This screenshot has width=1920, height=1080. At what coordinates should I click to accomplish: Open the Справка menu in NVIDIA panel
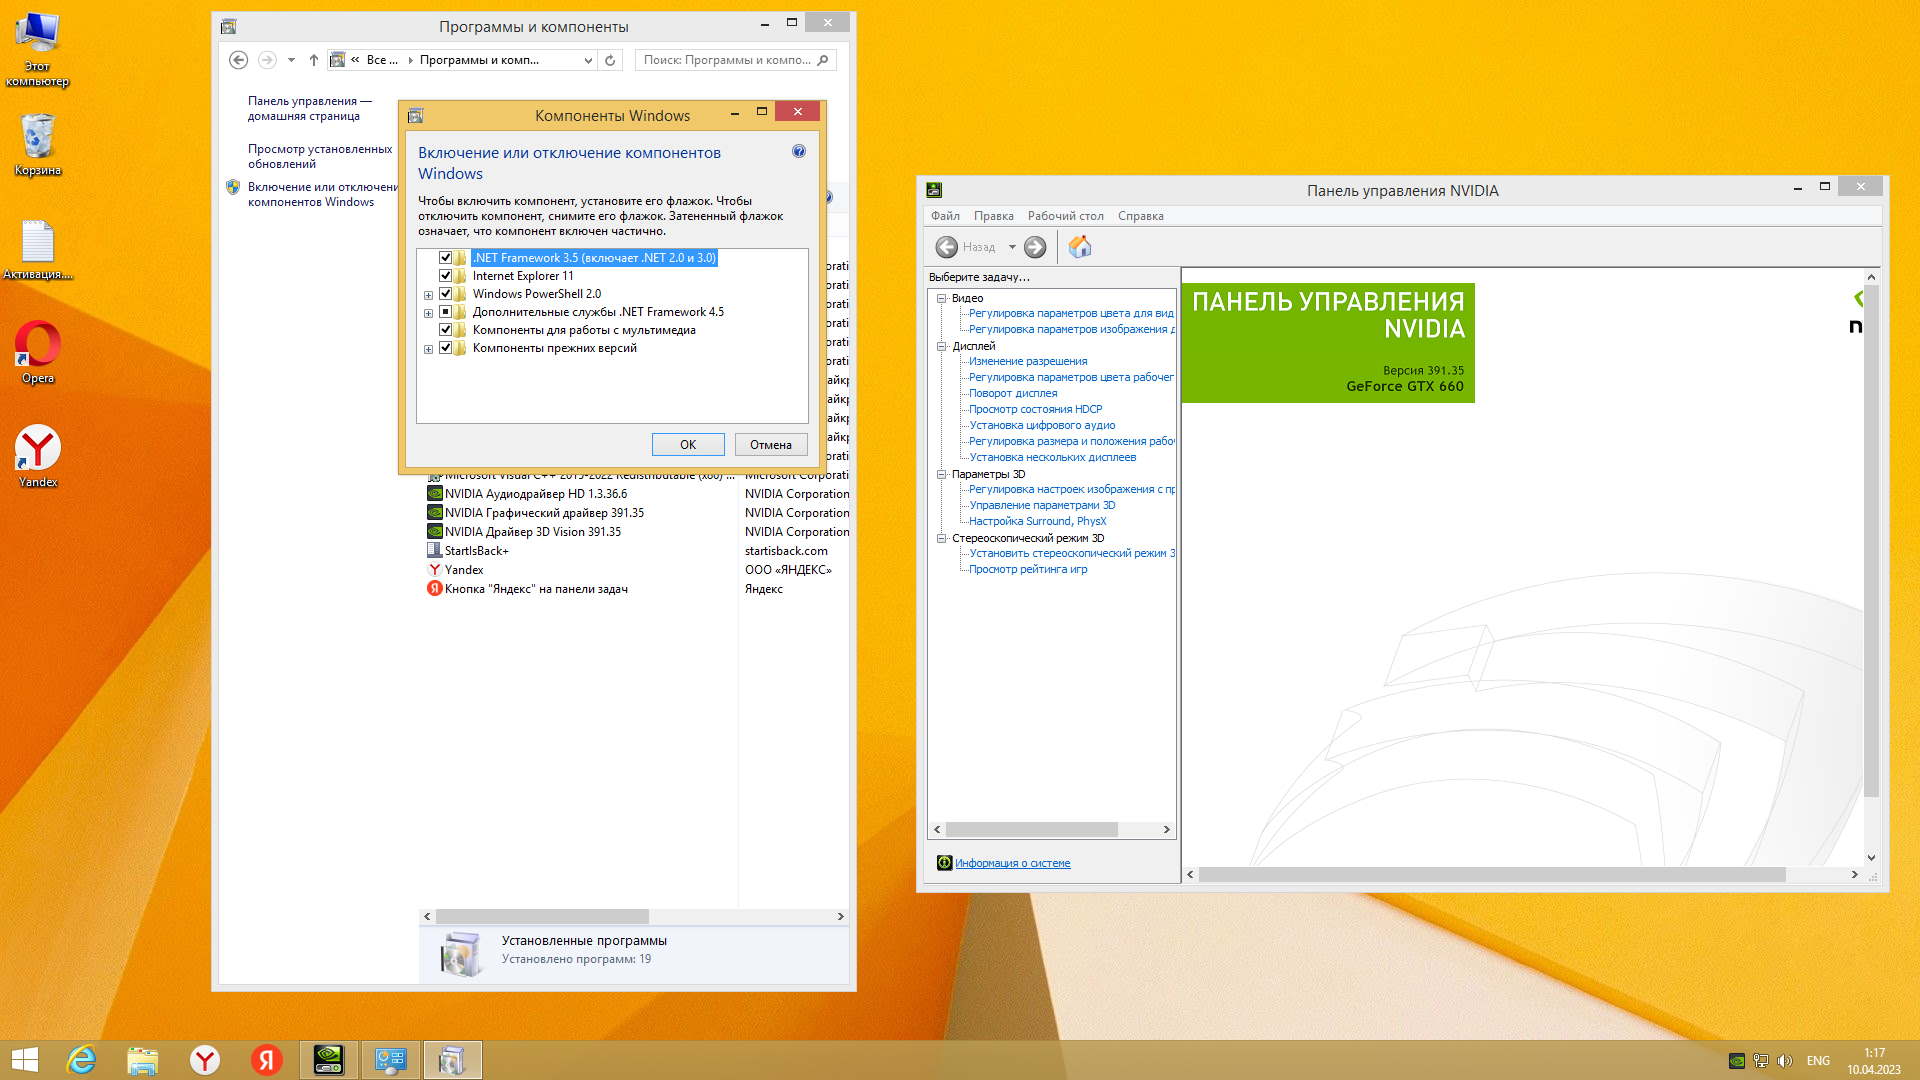click(x=1140, y=216)
